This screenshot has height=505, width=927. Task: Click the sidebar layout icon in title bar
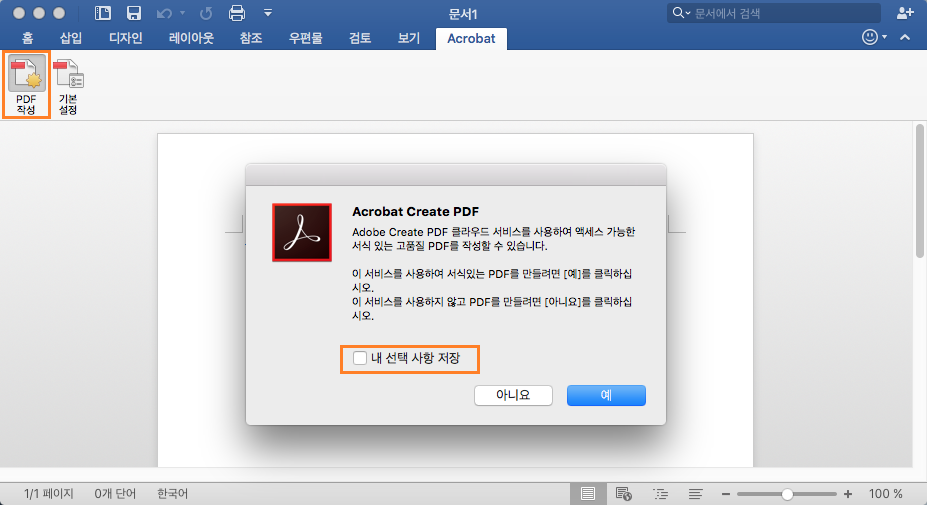coord(103,13)
